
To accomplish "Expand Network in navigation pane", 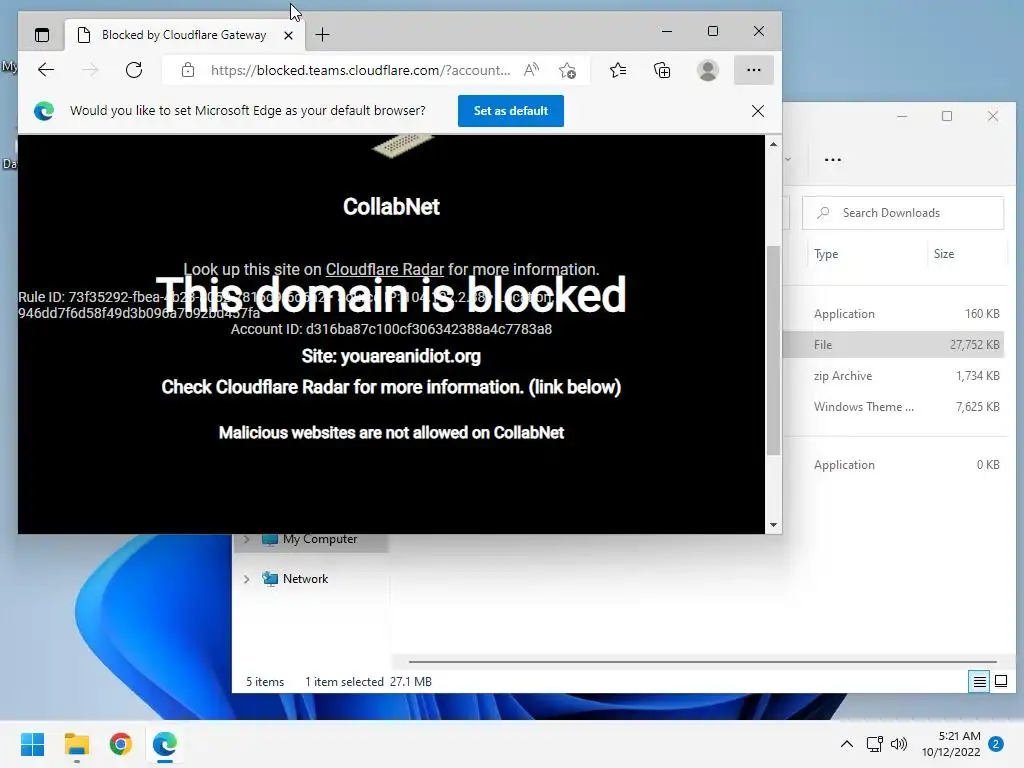I will [246, 579].
